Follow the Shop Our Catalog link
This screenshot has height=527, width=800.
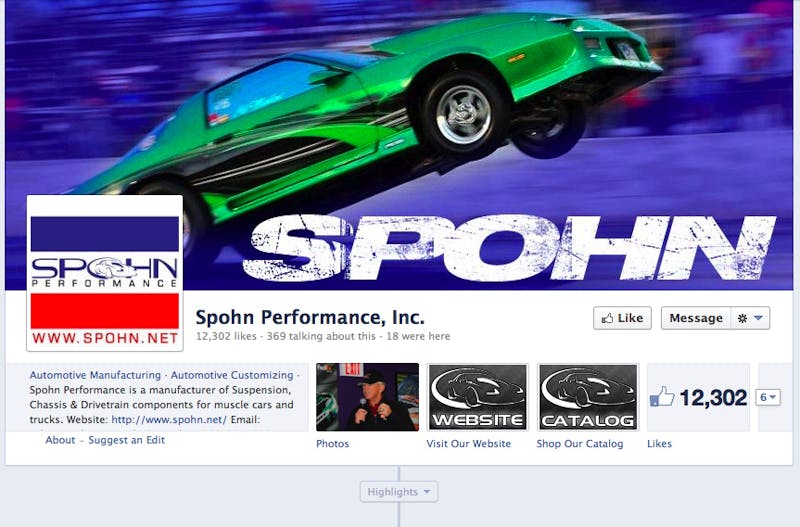pyautogui.click(x=580, y=443)
